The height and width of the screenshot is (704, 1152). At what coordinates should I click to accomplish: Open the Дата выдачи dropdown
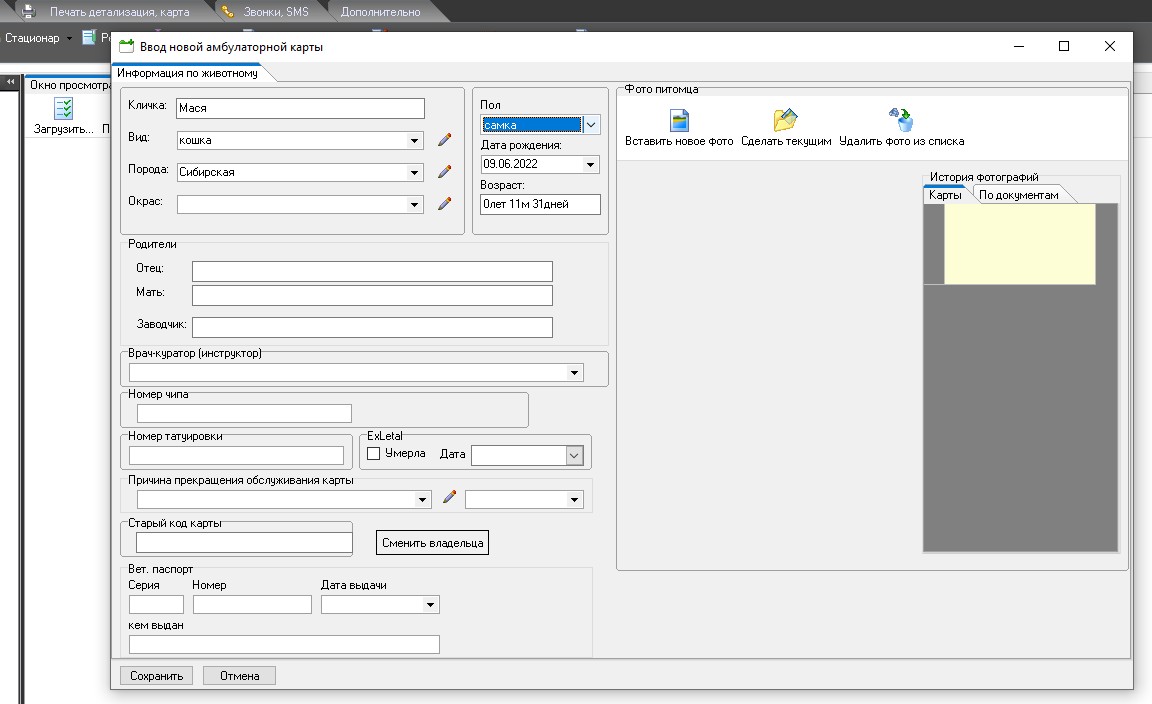click(430, 605)
